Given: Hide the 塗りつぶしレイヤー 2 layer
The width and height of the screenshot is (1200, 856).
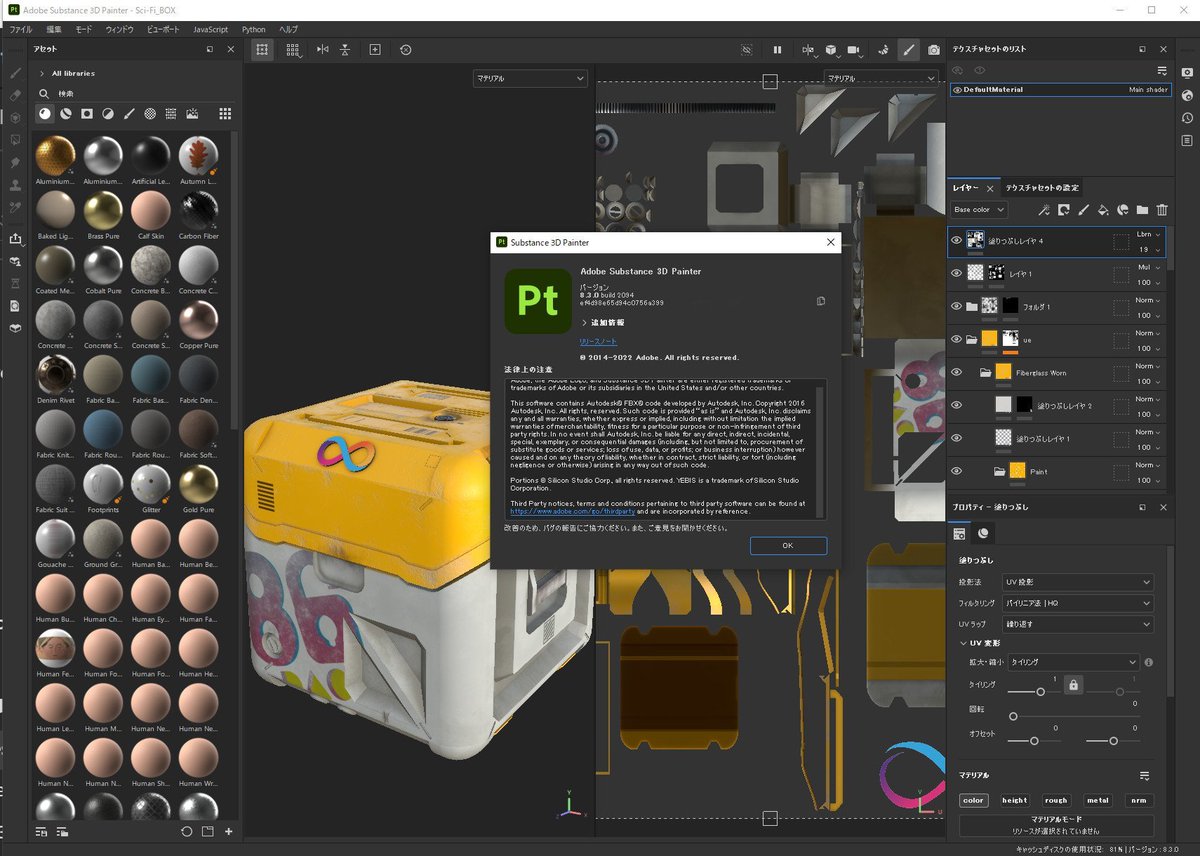Looking at the screenshot, I should (x=956, y=405).
